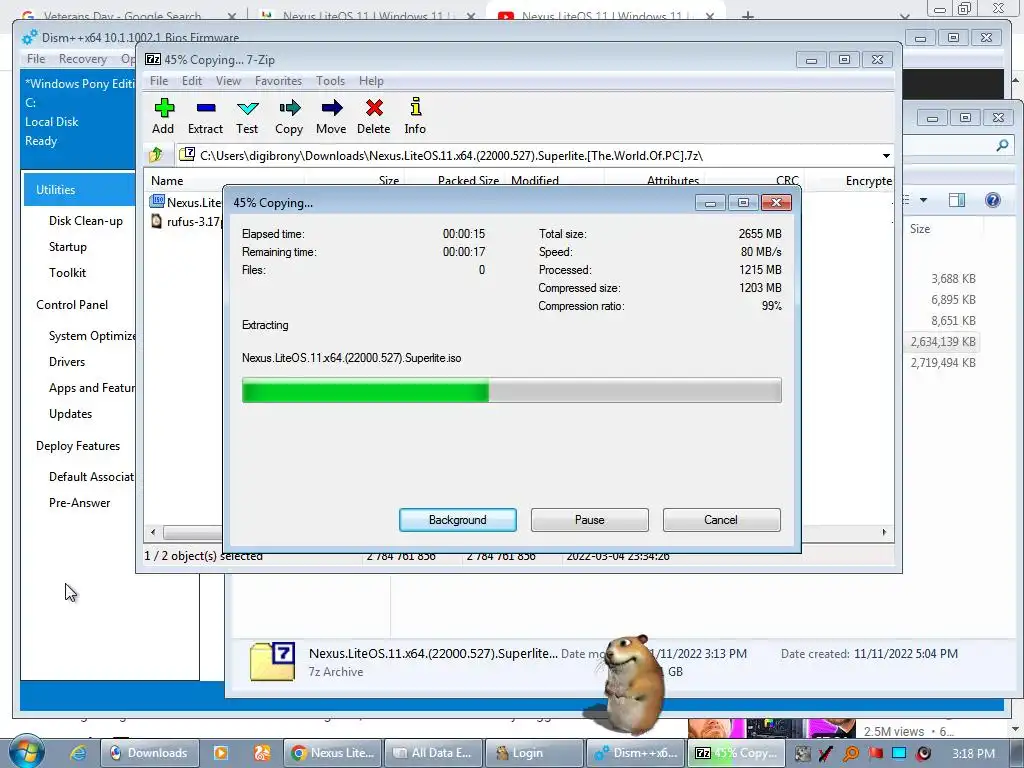Open Default Associations in Dism++

click(91, 477)
